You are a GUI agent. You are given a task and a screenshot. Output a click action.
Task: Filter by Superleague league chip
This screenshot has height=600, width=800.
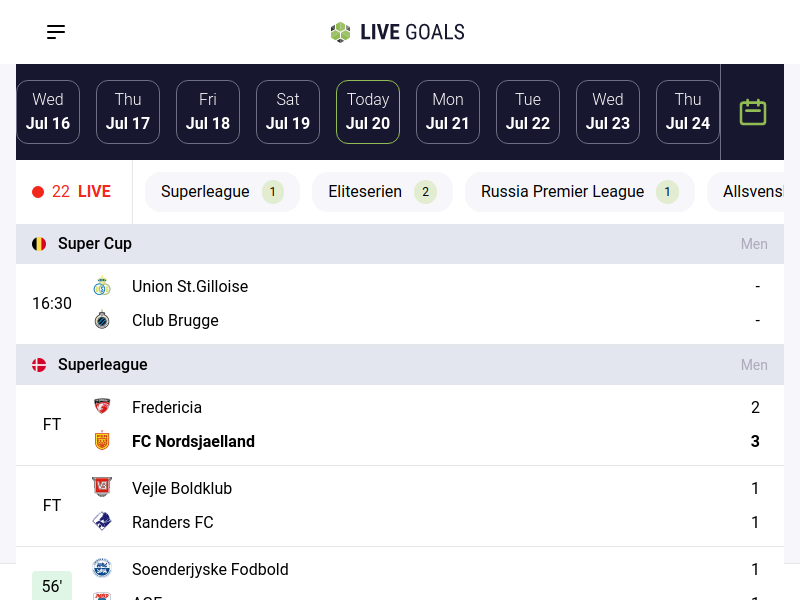coord(222,192)
